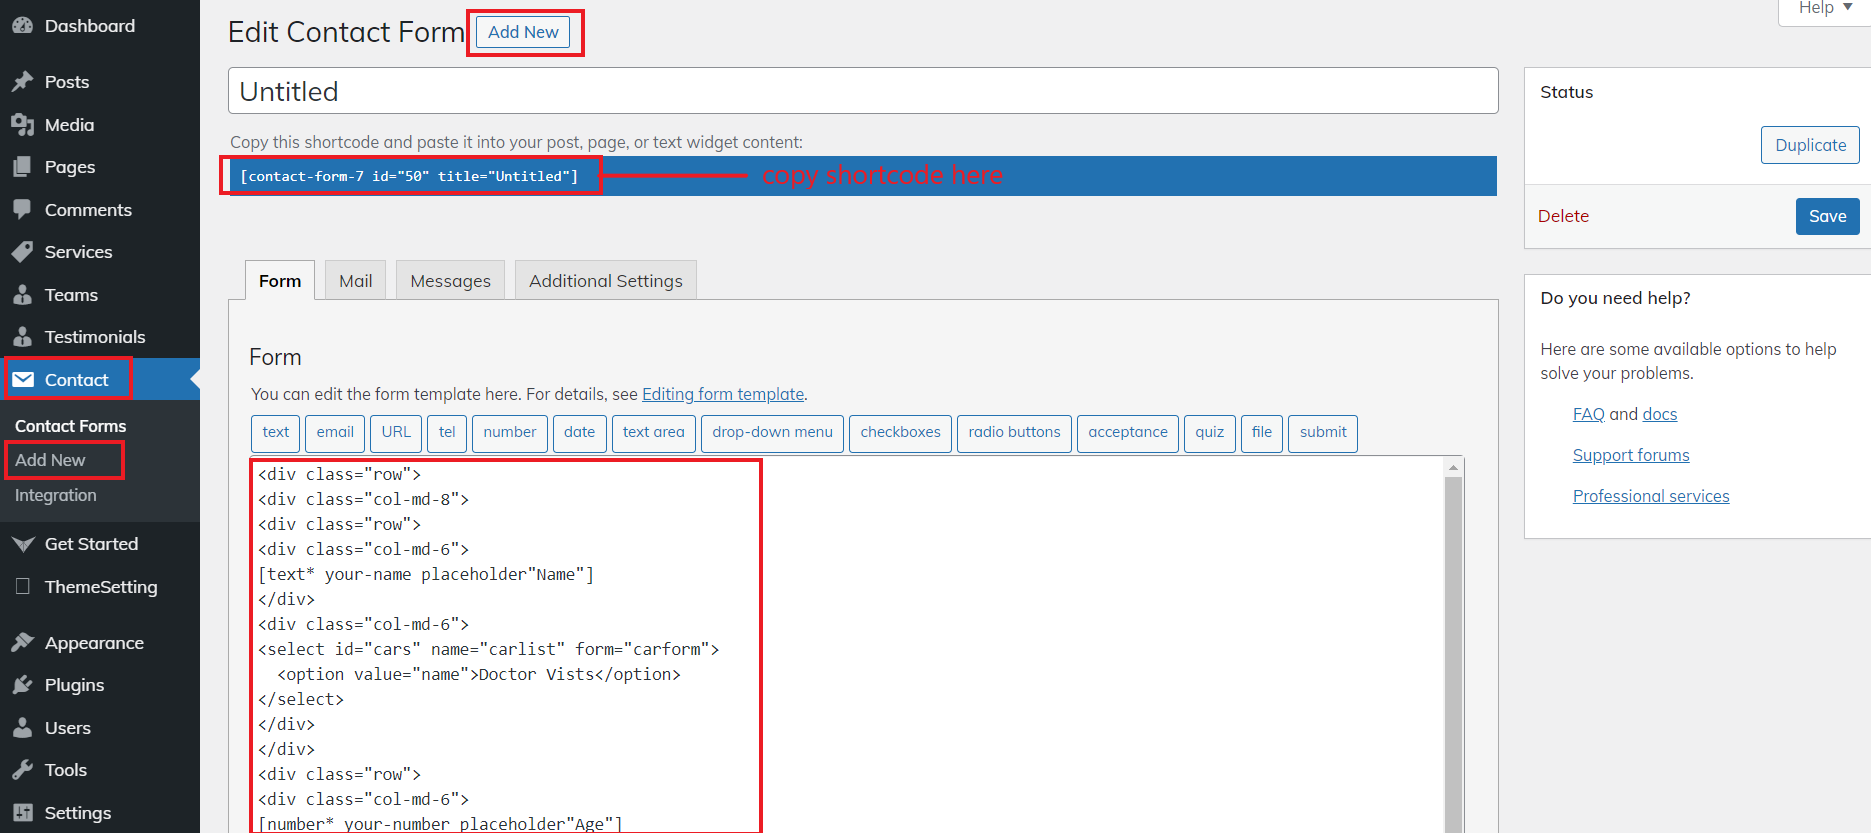This screenshot has width=1871, height=833.
Task: Save the contact form
Action: point(1827,217)
